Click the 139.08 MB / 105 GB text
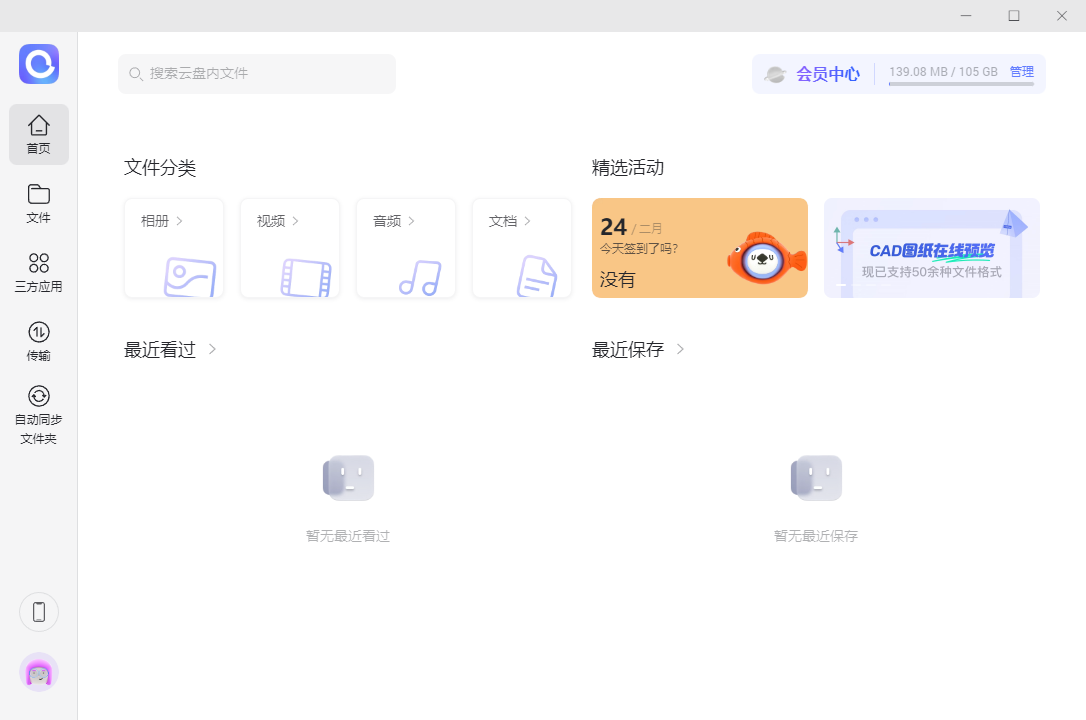 tap(943, 71)
